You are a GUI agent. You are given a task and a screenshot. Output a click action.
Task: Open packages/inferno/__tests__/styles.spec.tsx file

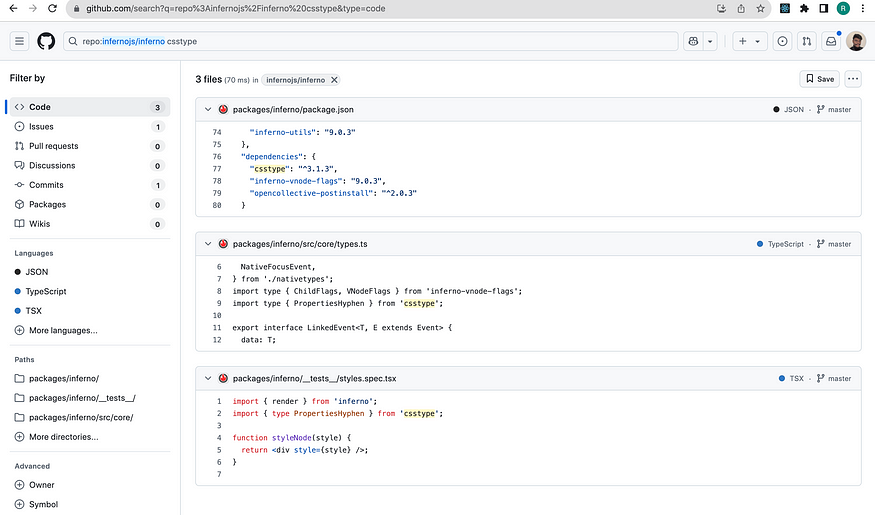315,378
